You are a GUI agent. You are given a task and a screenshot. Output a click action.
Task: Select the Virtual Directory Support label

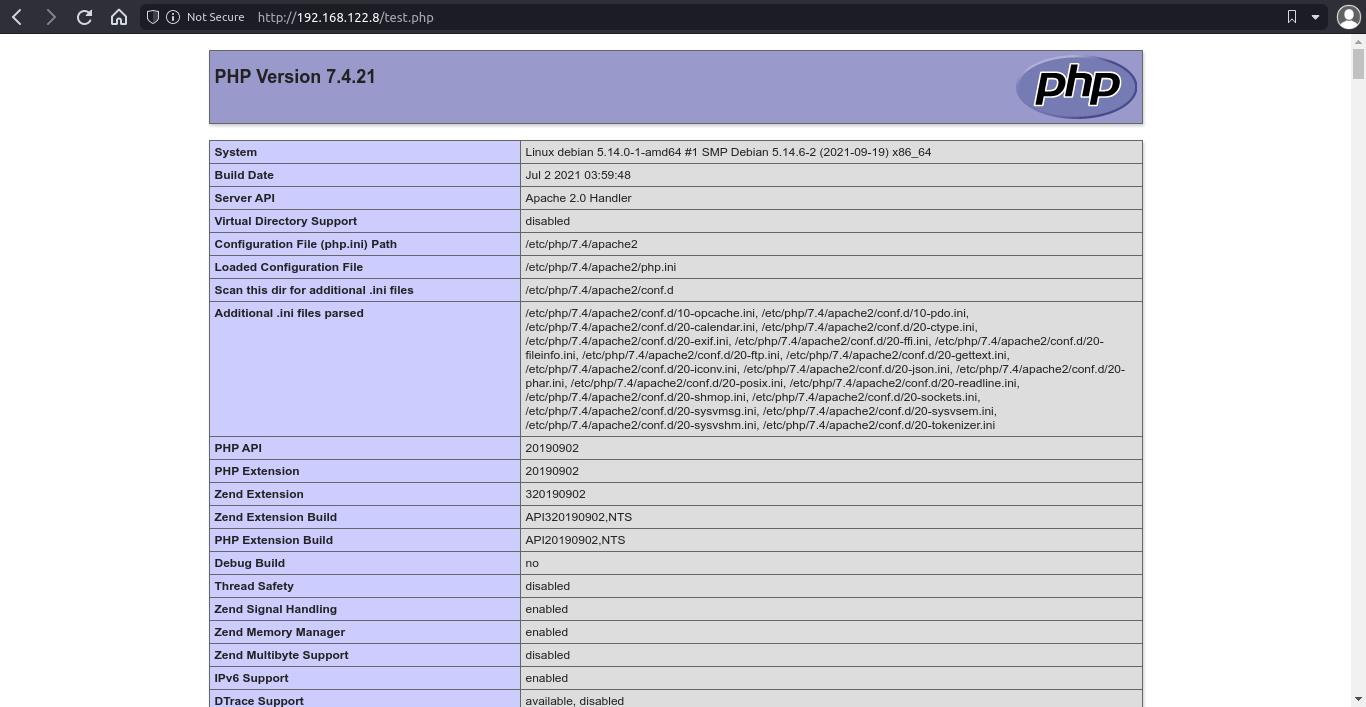286,221
